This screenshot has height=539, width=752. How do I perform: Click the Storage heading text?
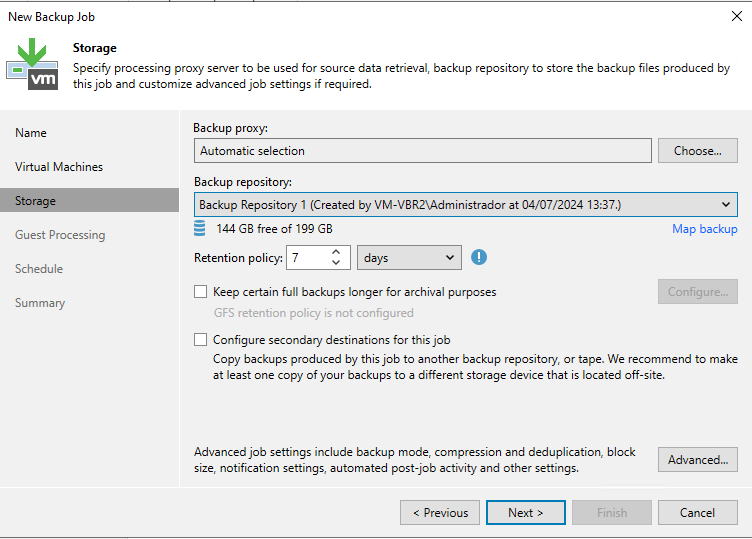click(x=94, y=48)
